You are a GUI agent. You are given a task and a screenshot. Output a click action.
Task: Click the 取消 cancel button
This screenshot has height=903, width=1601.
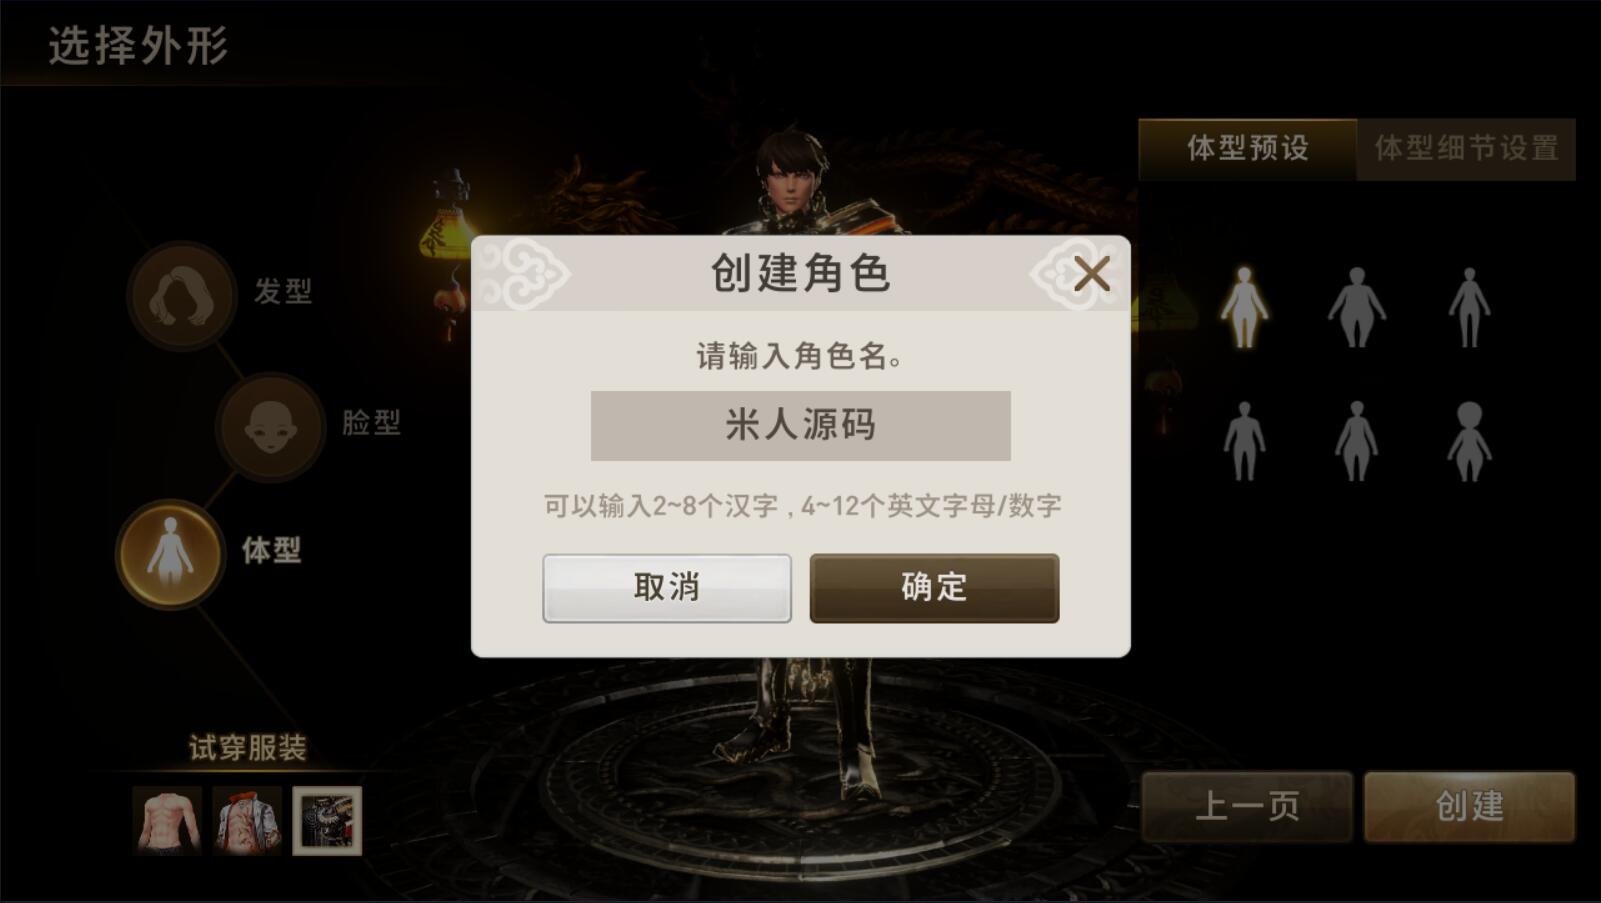(667, 588)
